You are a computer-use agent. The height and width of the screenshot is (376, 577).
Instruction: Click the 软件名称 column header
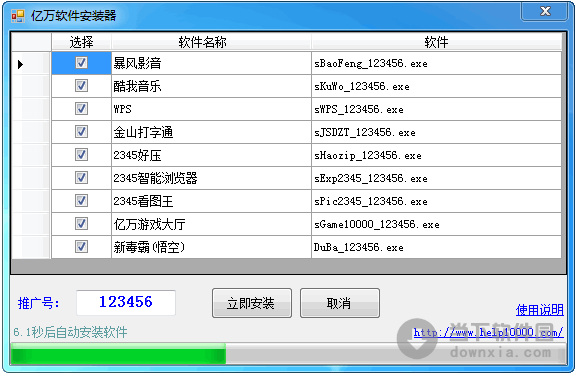pyautogui.click(x=211, y=42)
